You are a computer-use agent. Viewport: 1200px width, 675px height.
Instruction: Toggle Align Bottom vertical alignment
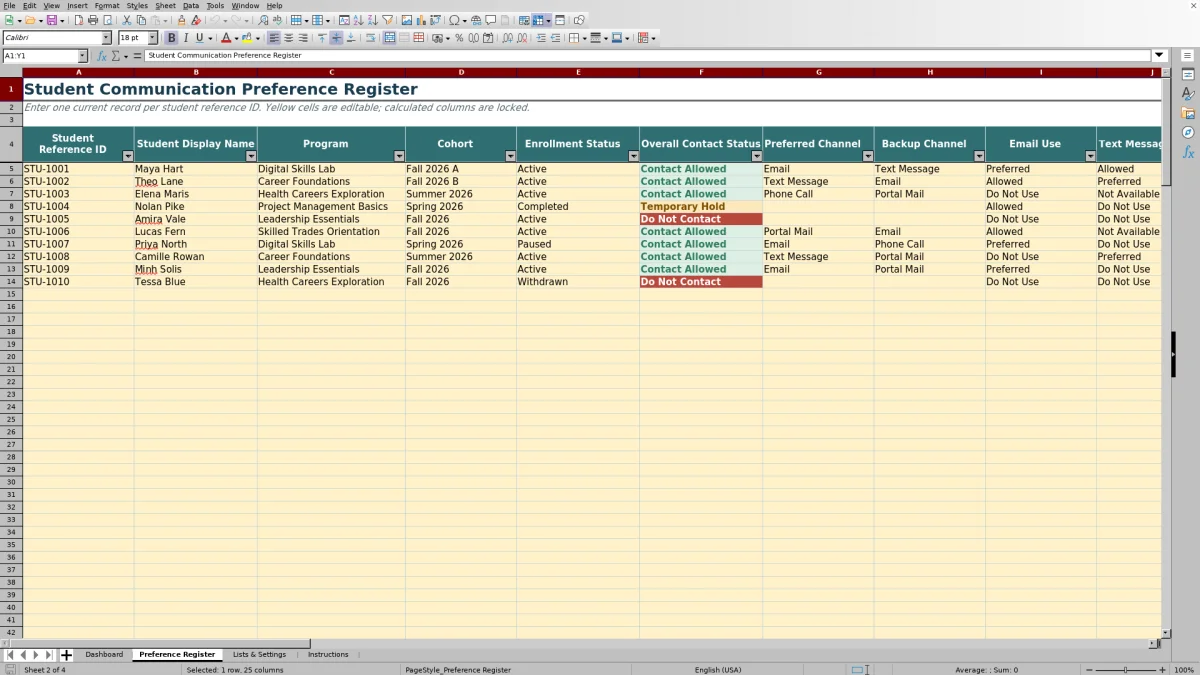(350, 38)
